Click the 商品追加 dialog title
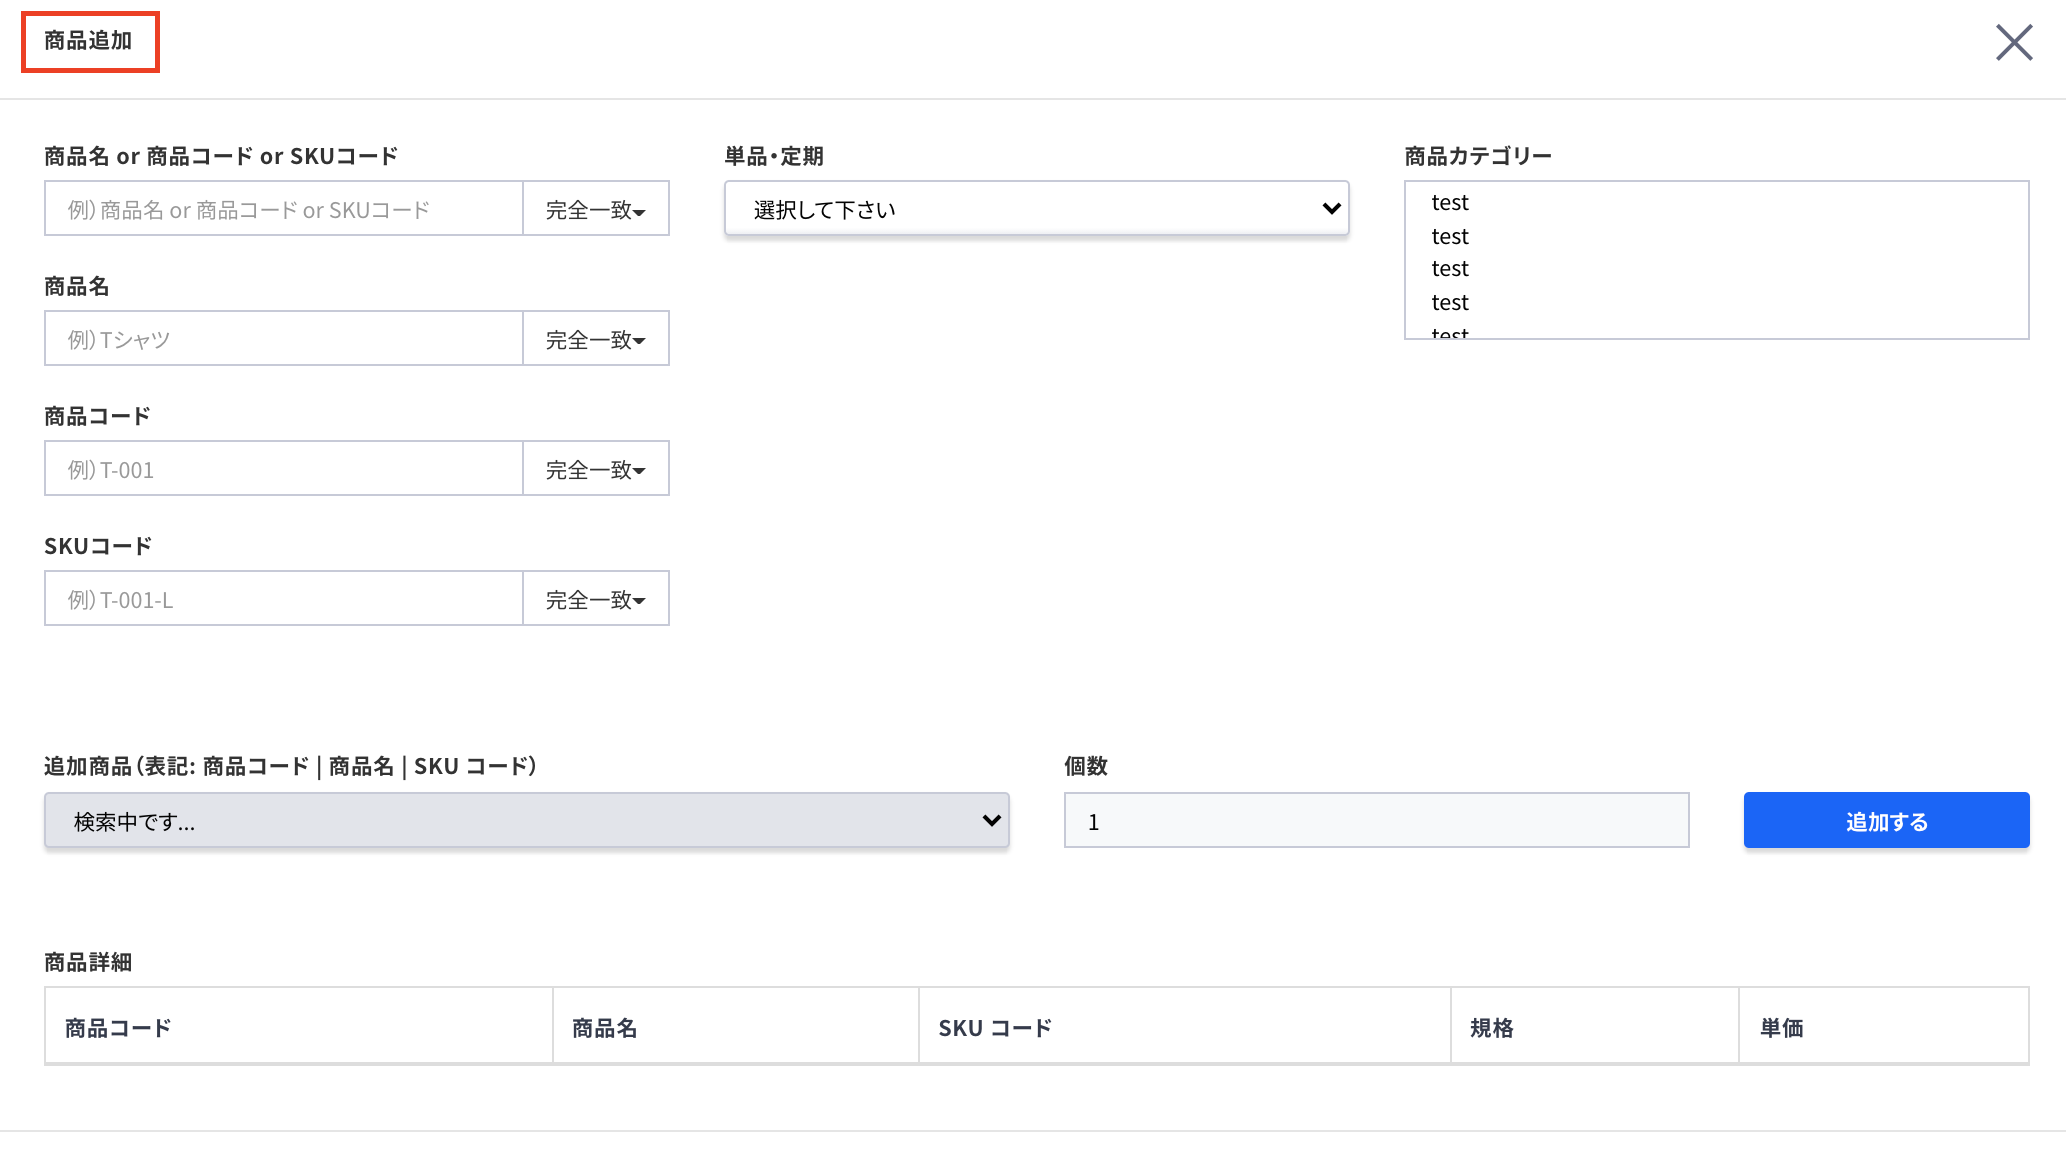The image size is (2066, 1160). click(x=88, y=40)
